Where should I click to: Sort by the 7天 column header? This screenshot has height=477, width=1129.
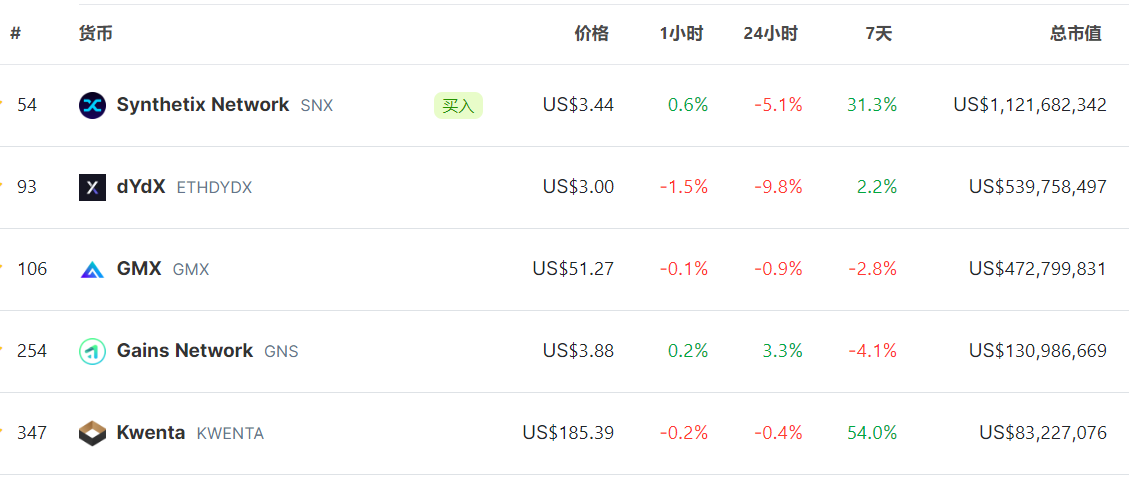point(878,33)
